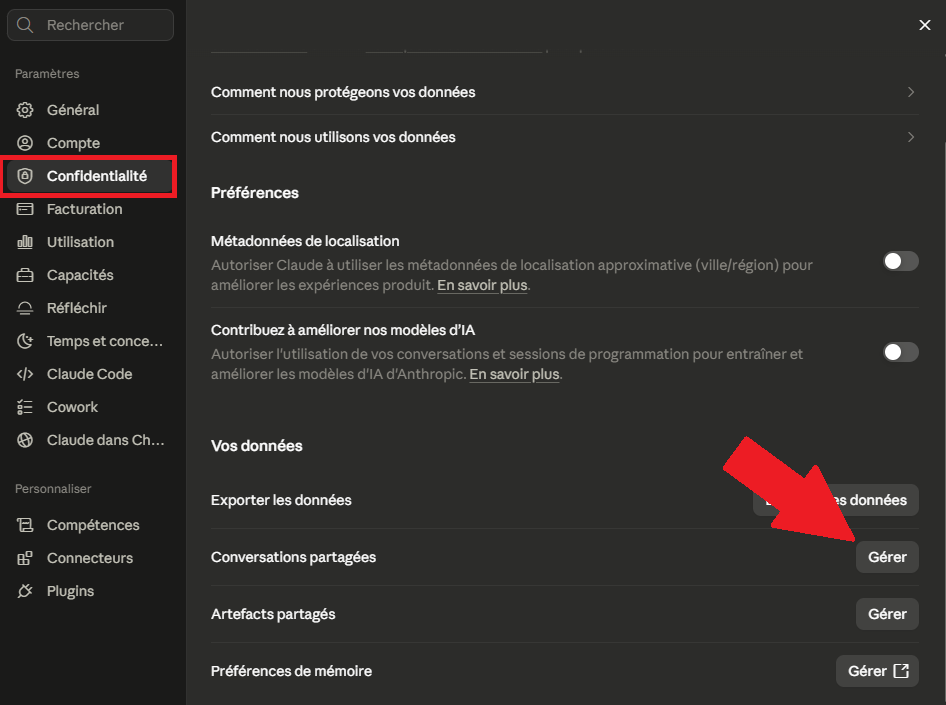Click the Connecteurs icon
This screenshot has width=946, height=705.
click(25, 558)
